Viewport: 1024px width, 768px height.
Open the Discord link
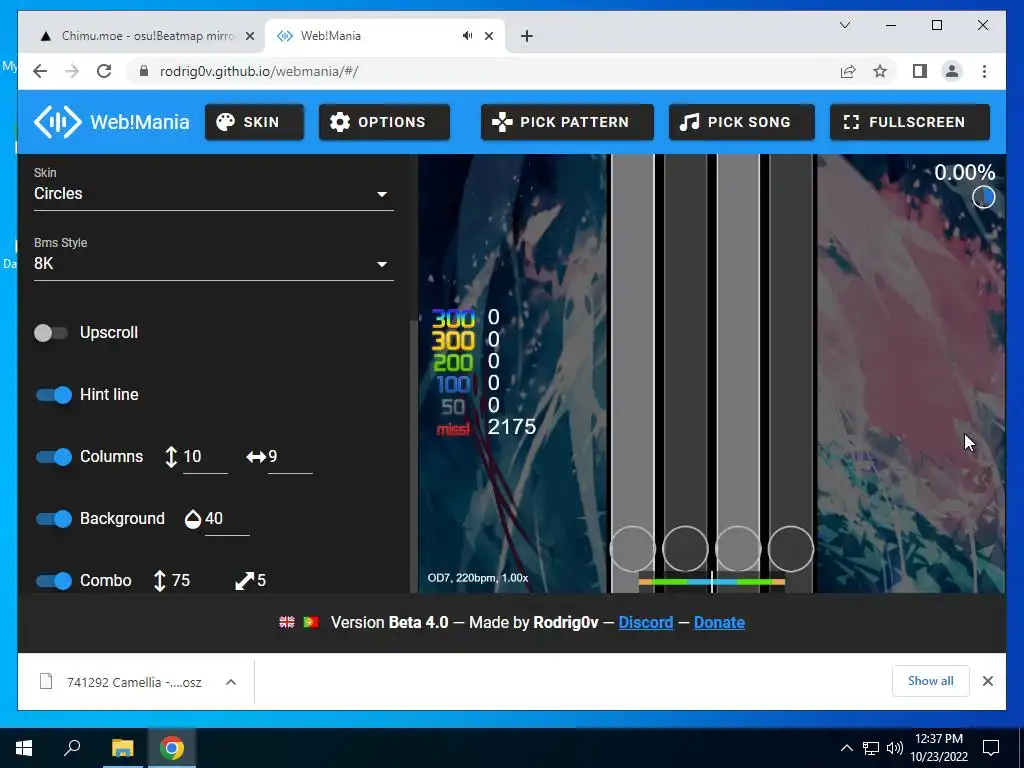[x=646, y=622]
